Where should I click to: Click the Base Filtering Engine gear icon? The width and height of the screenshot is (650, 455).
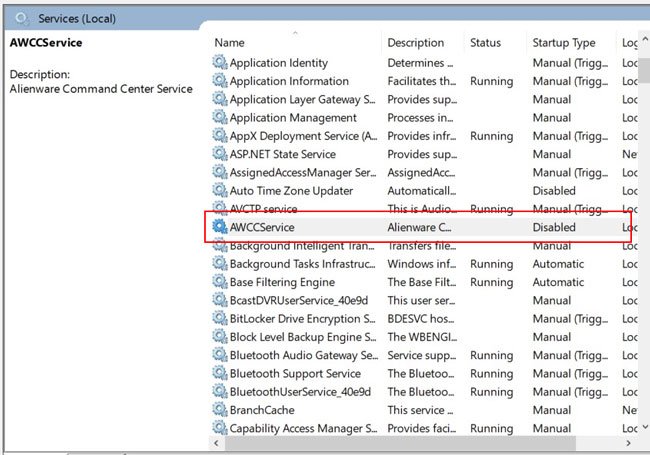pos(220,282)
